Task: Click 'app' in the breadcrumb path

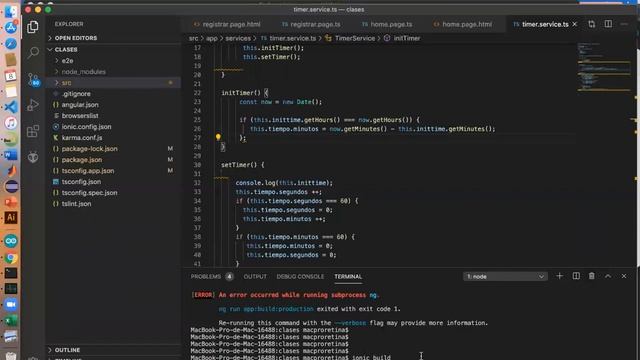Action: click(211, 38)
